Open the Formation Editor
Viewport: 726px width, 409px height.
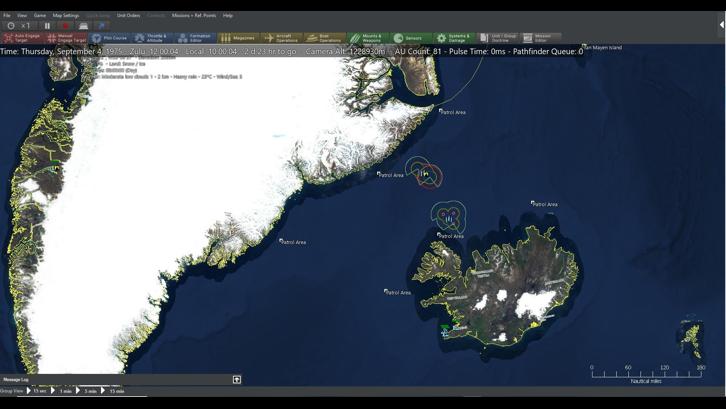pyautogui.click(x=195, y=38)
